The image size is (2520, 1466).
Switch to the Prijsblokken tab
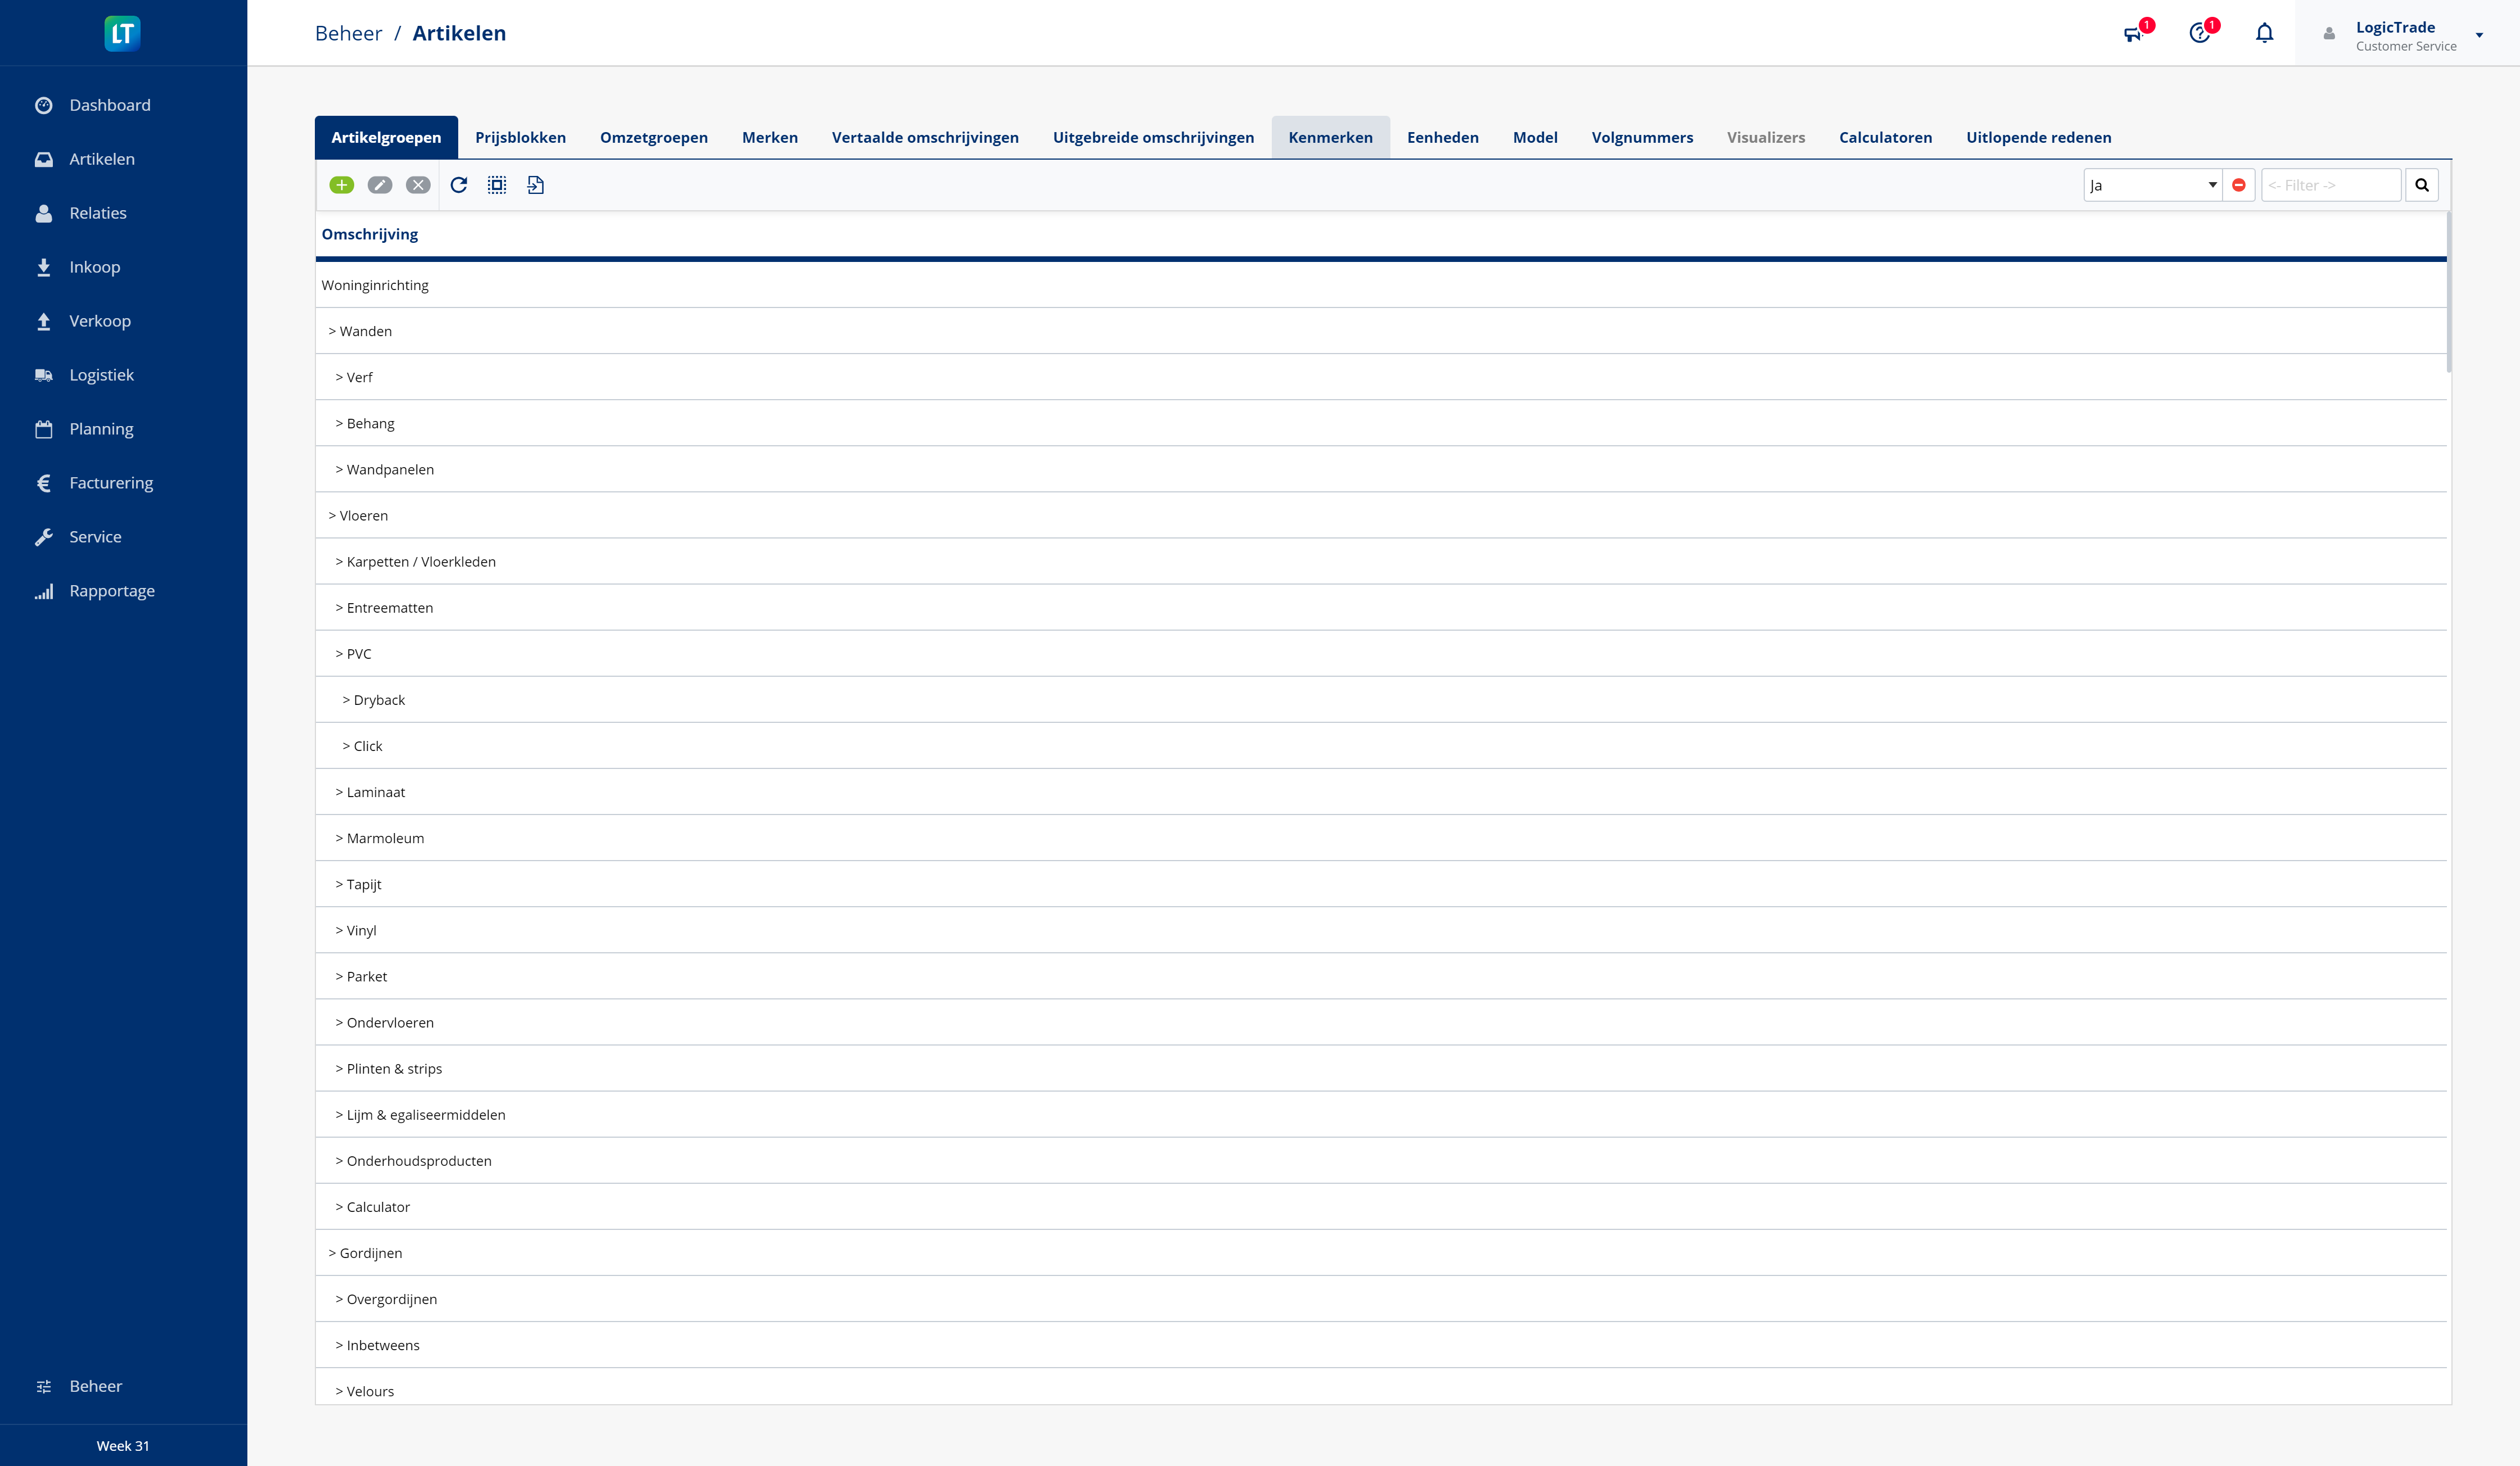520,137
